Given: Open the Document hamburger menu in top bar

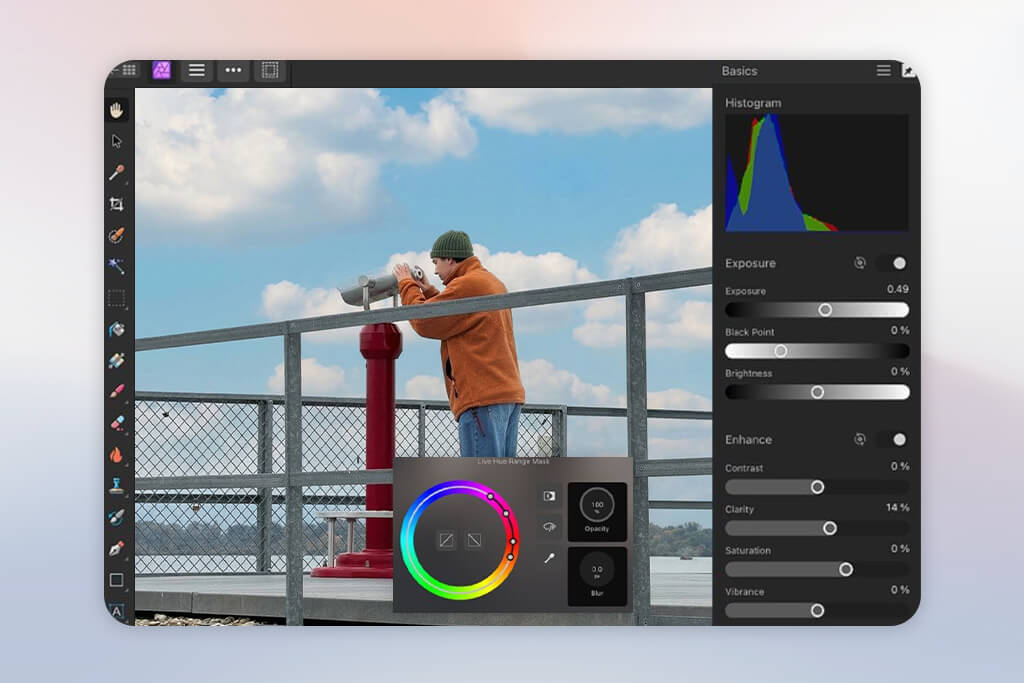Looking at the screenshot, I should coord(197,70).
